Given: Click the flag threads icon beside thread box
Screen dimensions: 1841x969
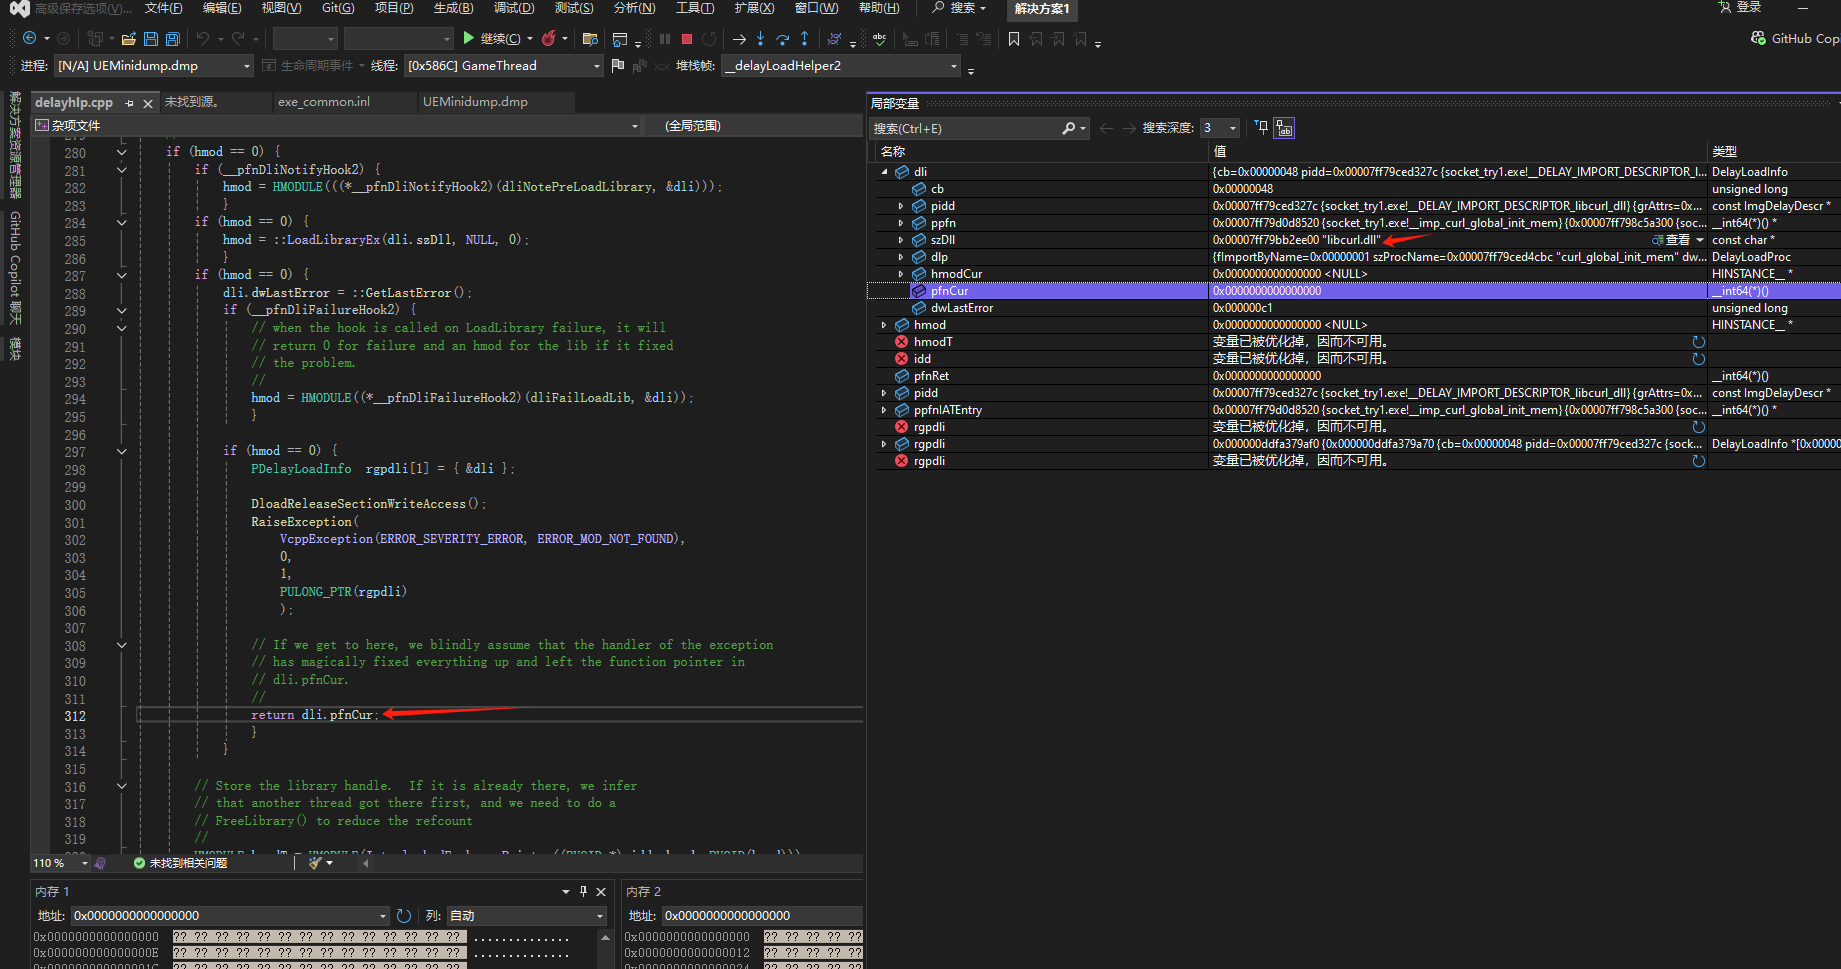Looking at the screenshot, I should (x=618, y=65).
